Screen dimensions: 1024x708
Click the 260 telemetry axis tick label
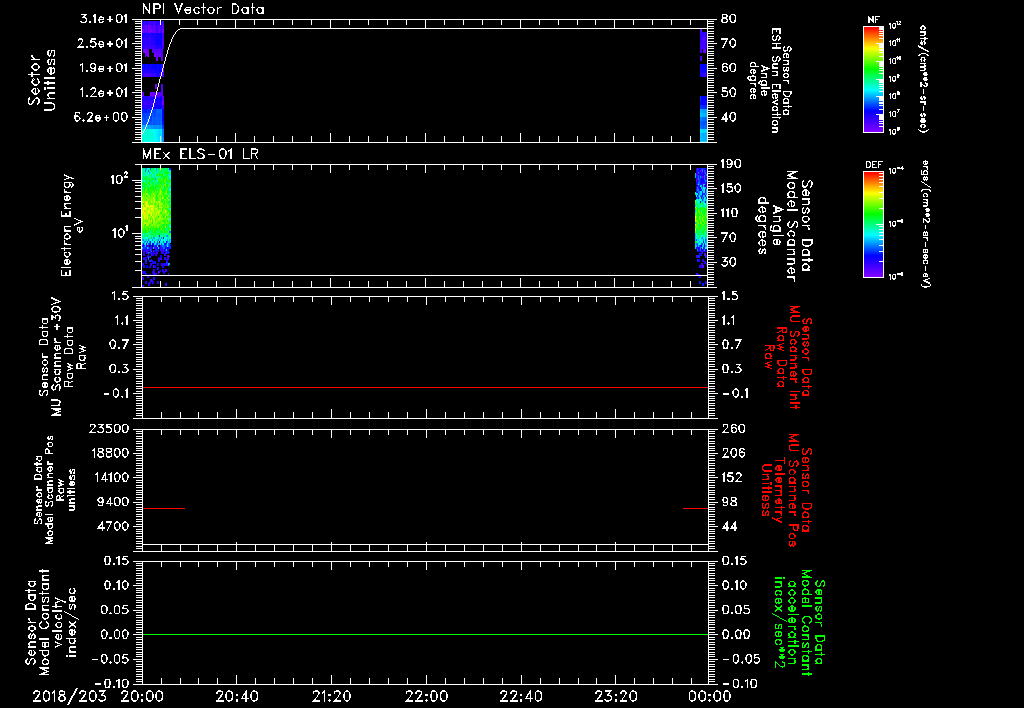[733, 429]
